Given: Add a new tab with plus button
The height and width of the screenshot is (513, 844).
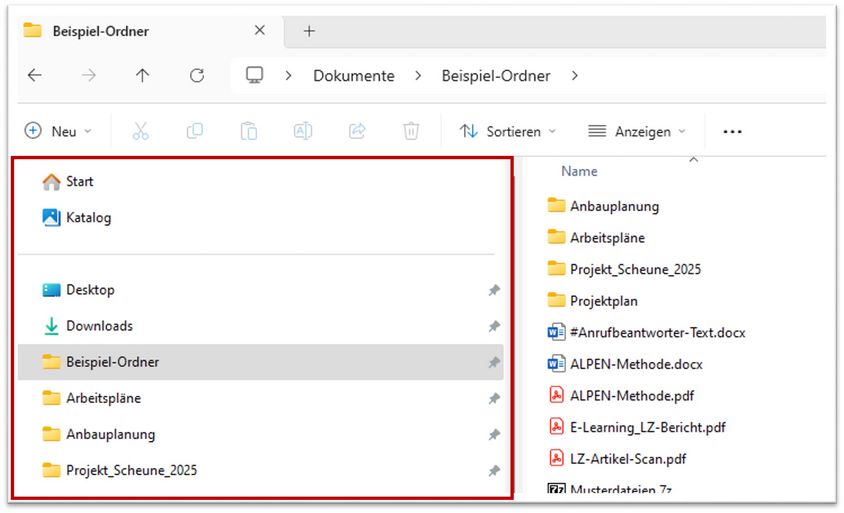Looking at the screenshot, I should tap(309, 31).
